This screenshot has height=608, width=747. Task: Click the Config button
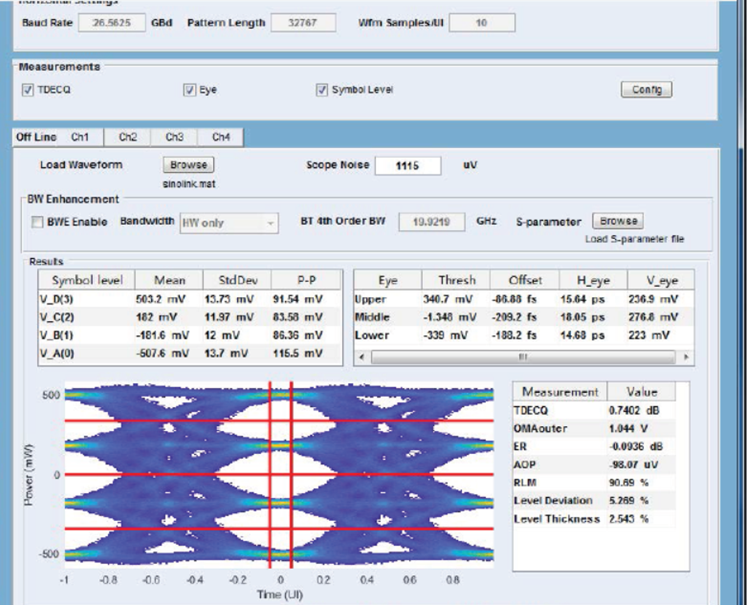(x=646, y=90)
